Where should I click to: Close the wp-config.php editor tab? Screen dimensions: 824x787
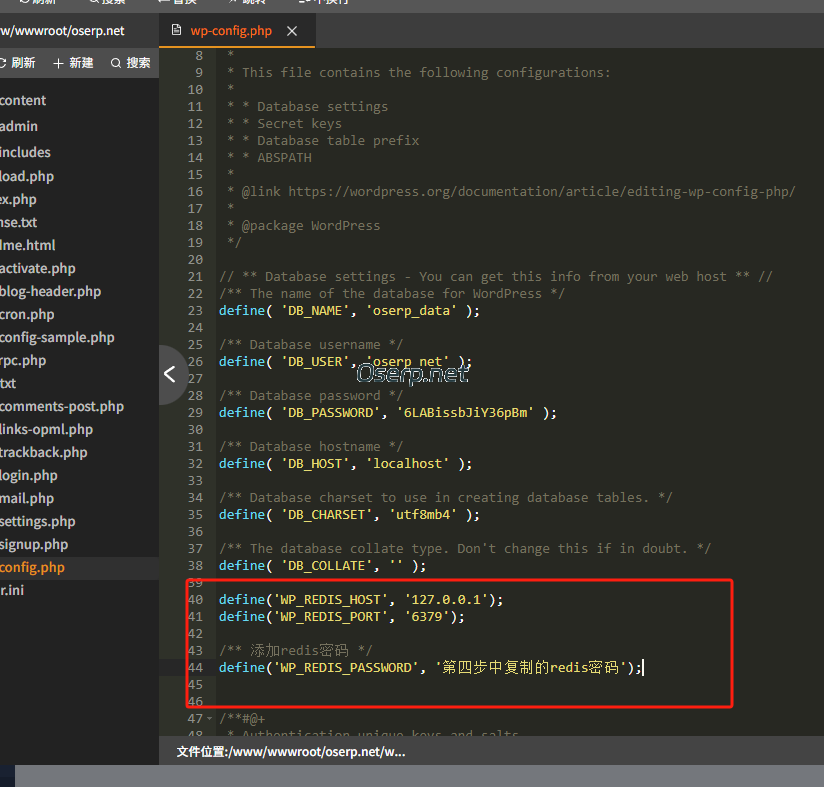pyautogui.click(x=292, y=31)
